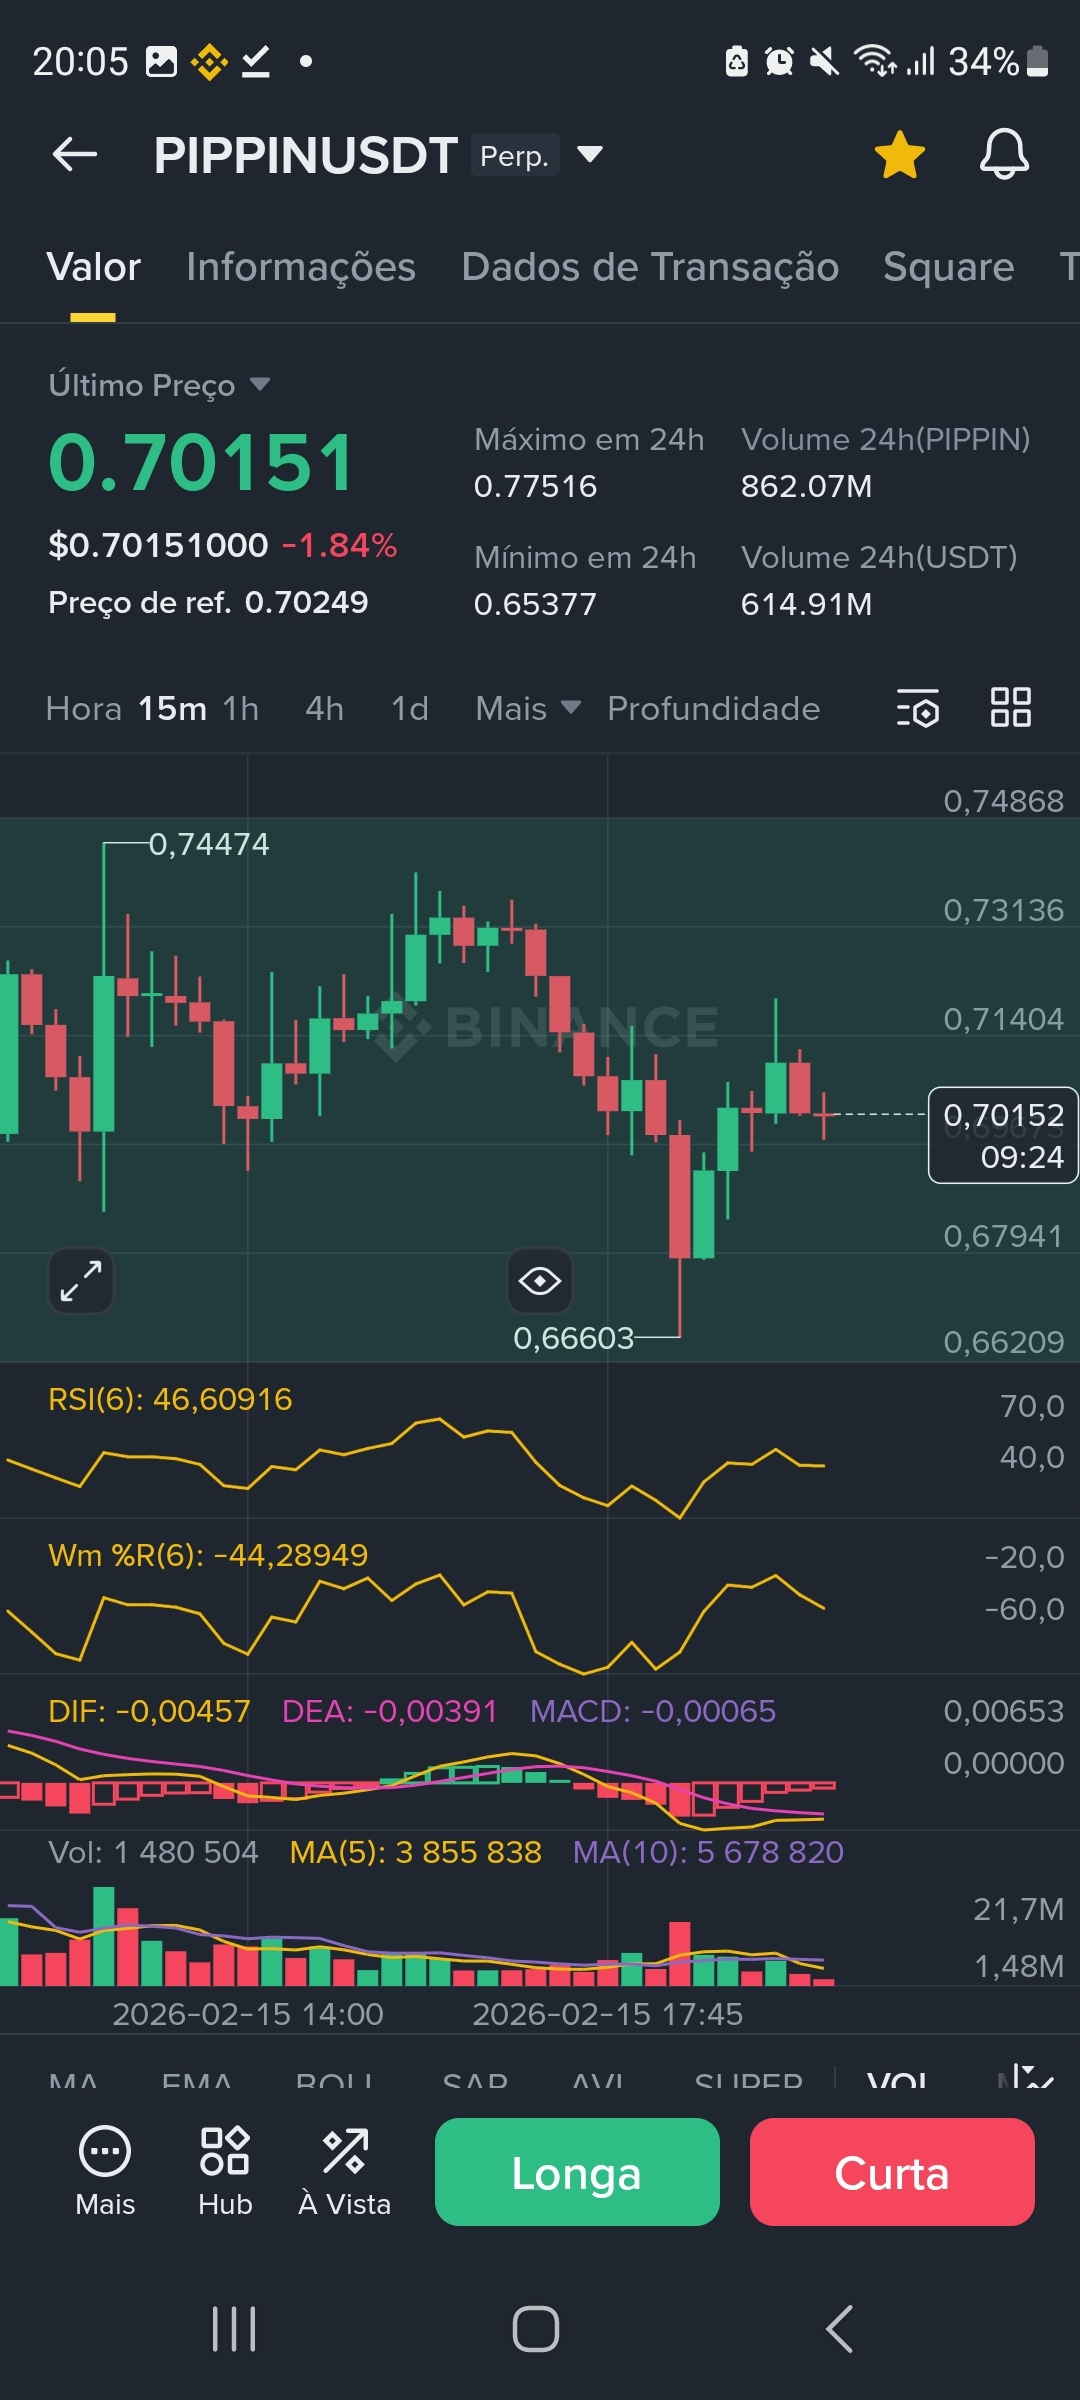The image size is (1080, 2400).
Task: Tap the RSI(6) indicator label
Action: click(170, 1399)
